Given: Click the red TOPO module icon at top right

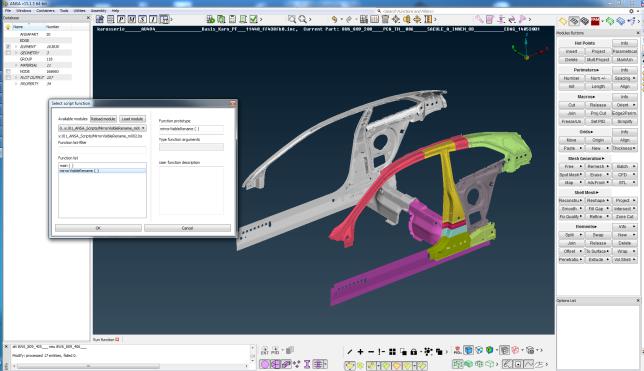Looking at the screenshot, I should pos(595,21).
